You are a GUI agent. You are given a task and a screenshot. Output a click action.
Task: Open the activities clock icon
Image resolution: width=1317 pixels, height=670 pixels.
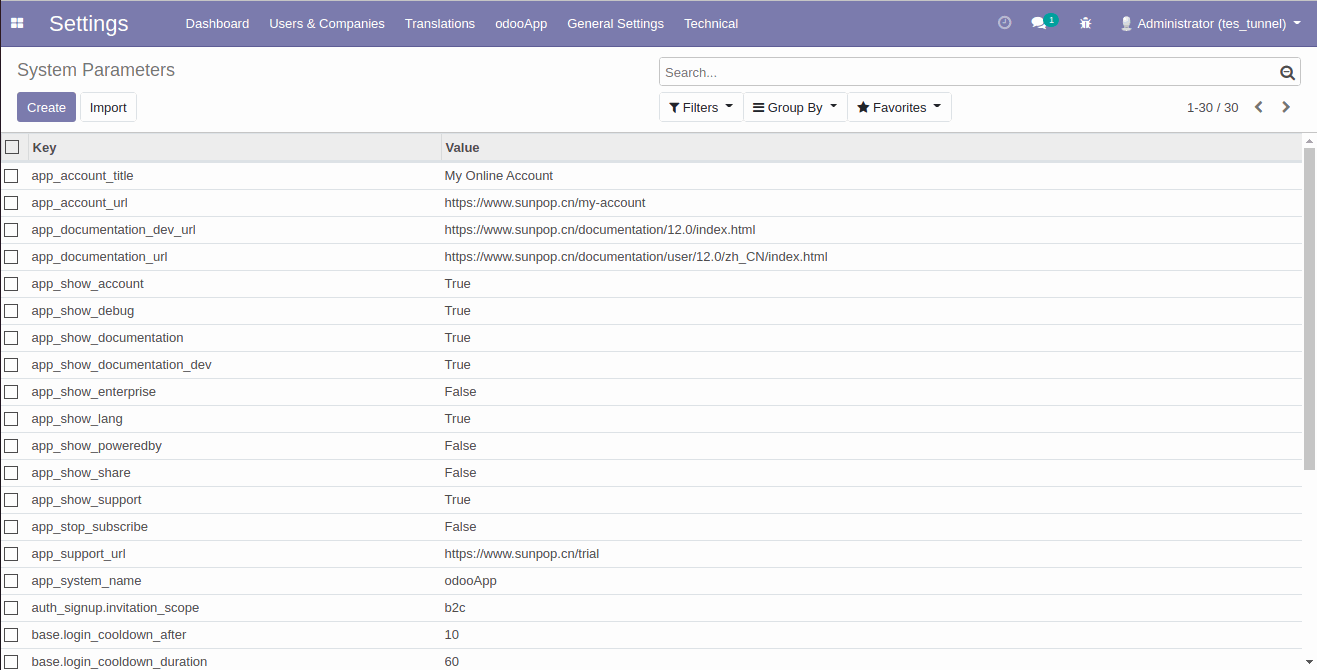(x=1005, y=23)
